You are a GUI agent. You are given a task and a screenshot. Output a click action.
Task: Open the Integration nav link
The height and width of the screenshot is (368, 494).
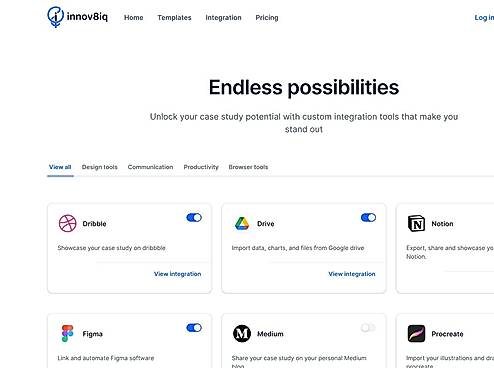[223, 18]
